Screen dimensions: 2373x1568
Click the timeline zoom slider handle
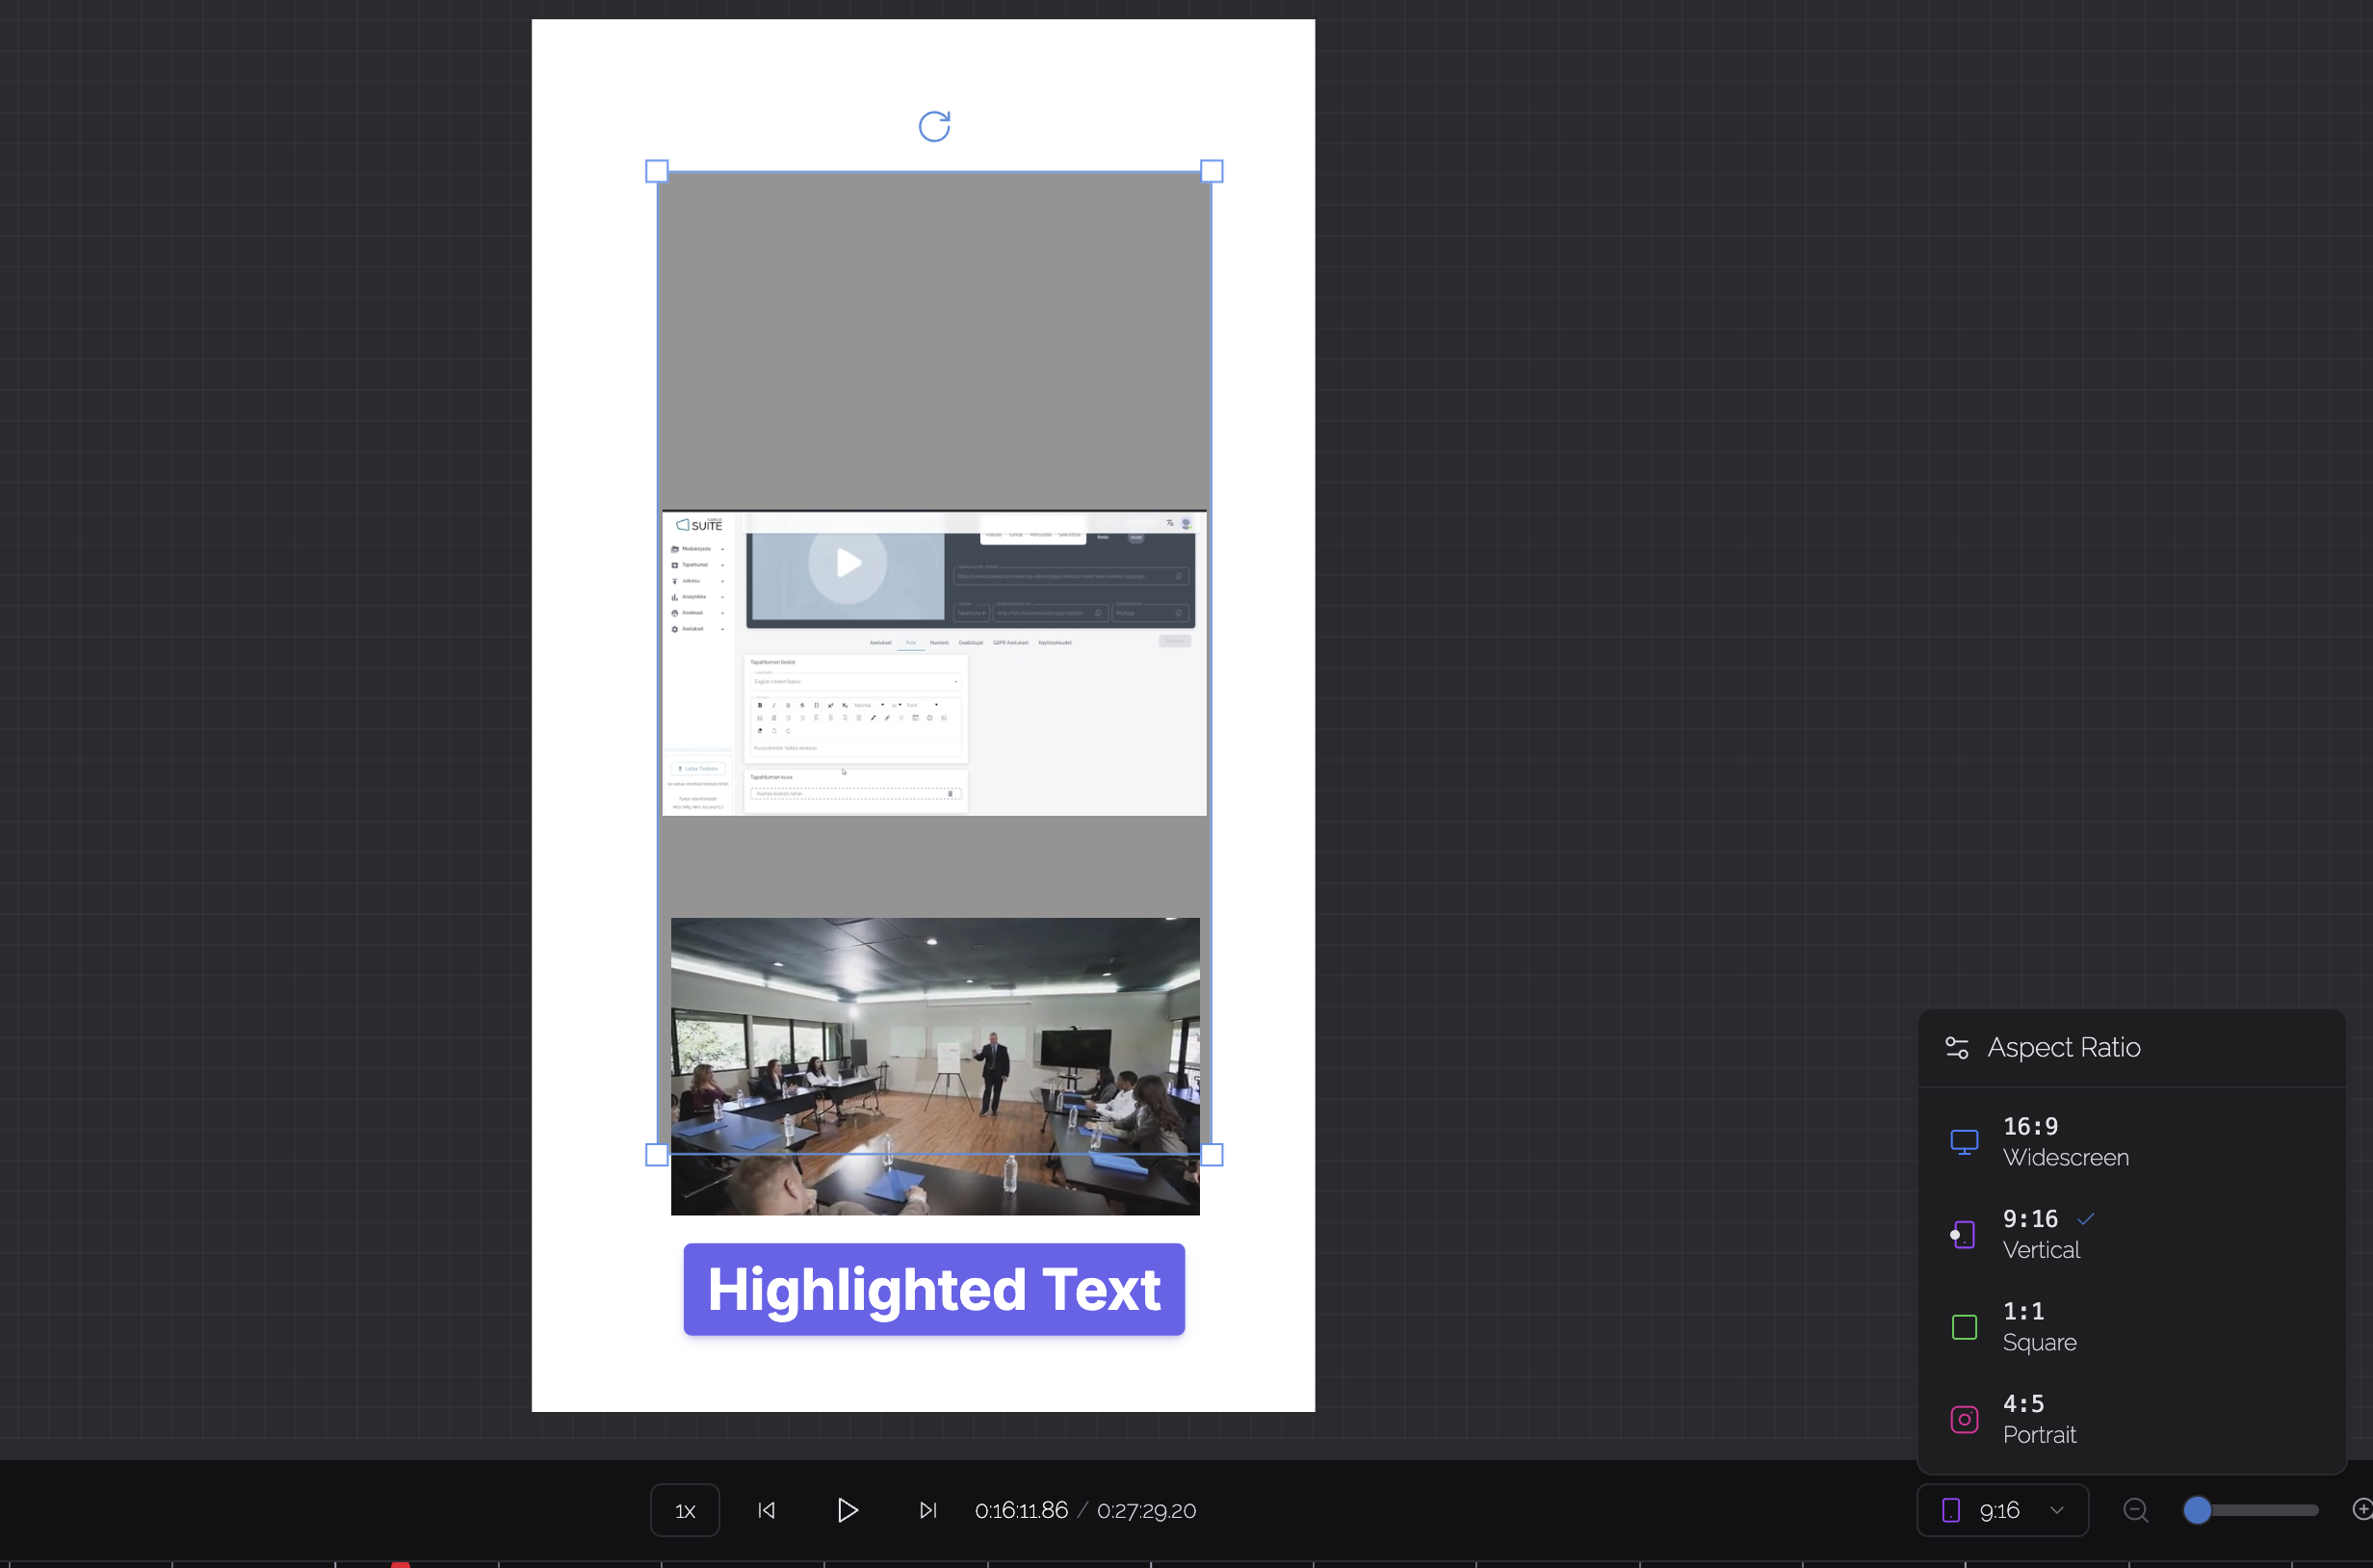2197,1510
